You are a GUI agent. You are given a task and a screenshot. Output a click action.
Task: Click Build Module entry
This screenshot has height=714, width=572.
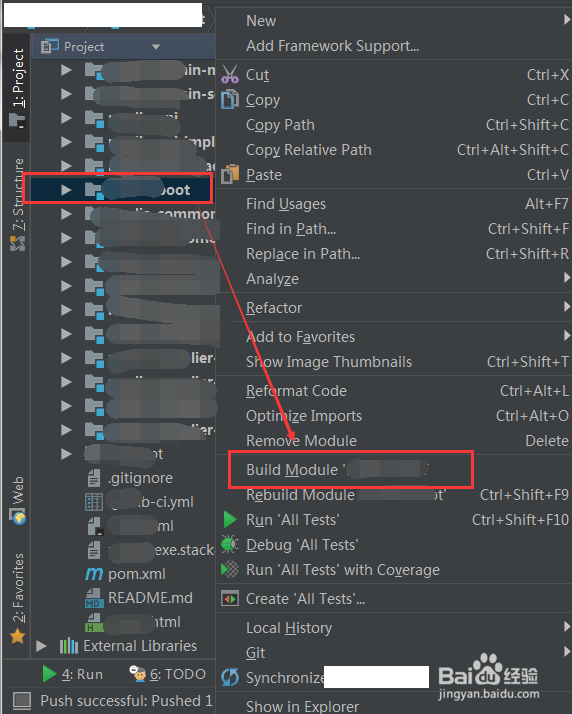(393, 469)
